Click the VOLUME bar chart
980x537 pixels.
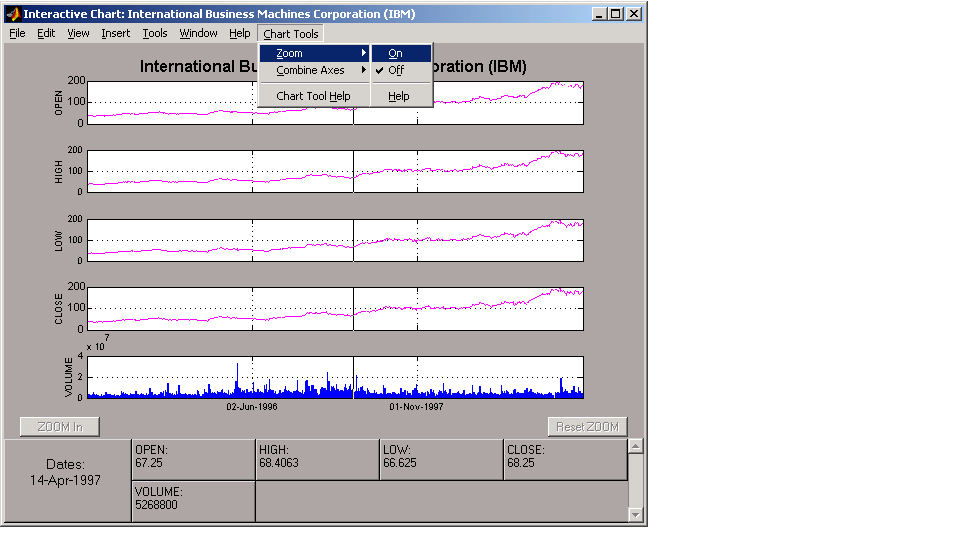336,378
